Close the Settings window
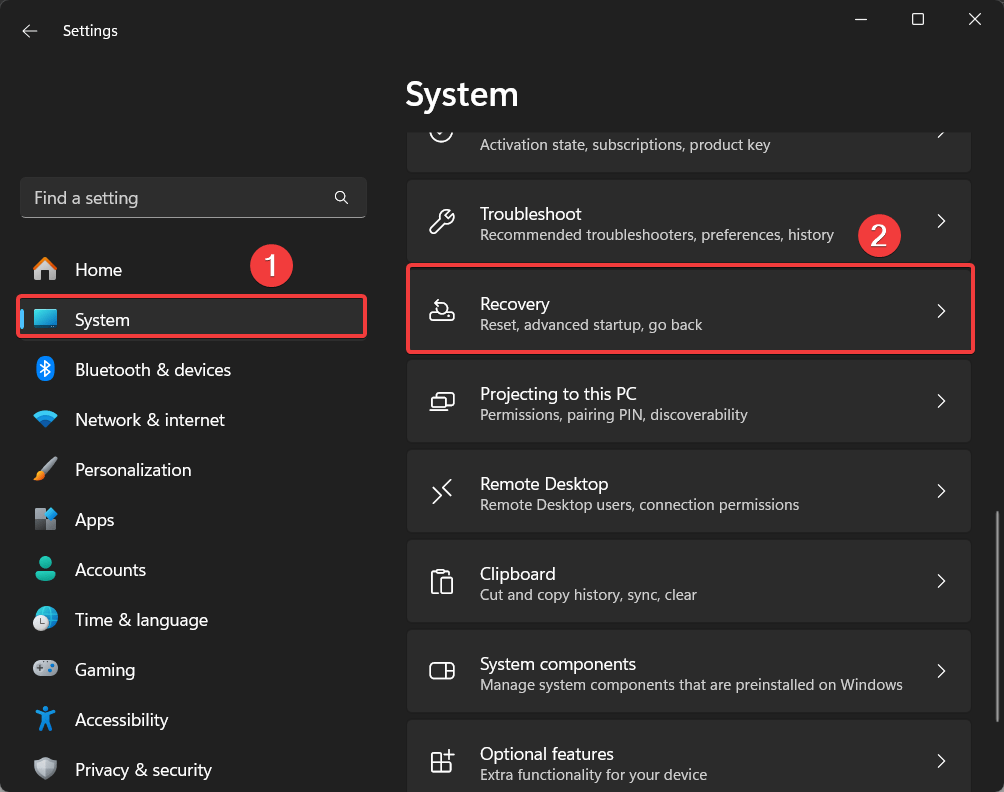Viewport: 1004px width, 792px height. point(975,19)
